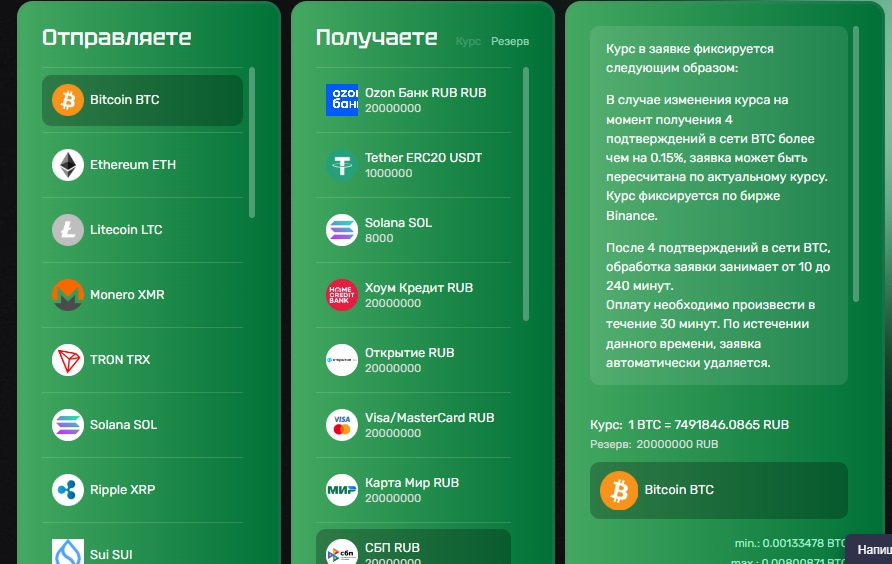Screen dimensions: 892x564
Task: Select Хоум Кредит RUB to receive
Action: click(414, 295)
